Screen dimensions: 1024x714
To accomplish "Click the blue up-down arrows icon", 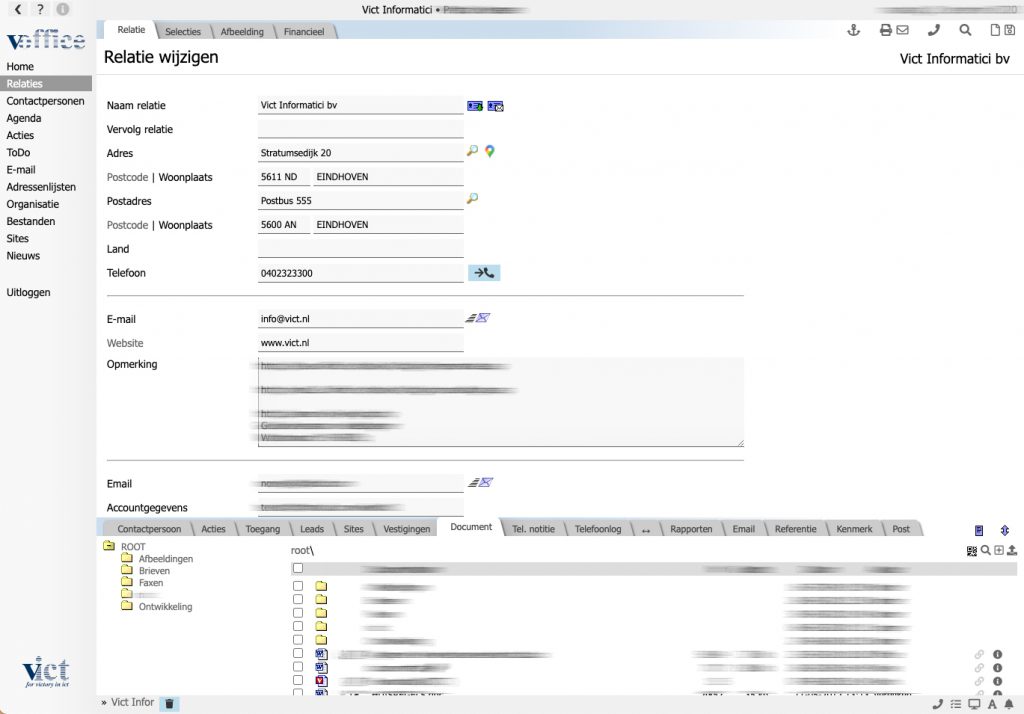I will point(1004,530).
